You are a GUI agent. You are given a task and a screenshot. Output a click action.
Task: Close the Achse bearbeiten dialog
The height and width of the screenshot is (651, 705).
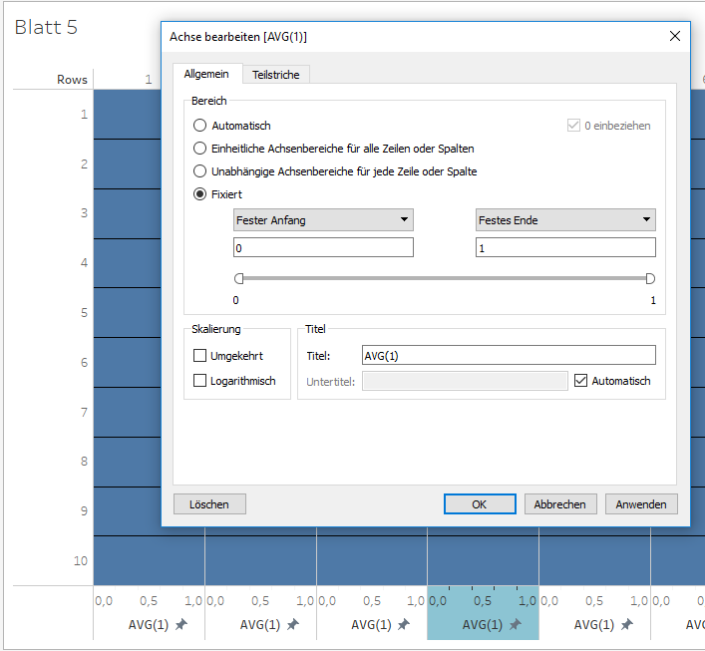click(674, 36)
